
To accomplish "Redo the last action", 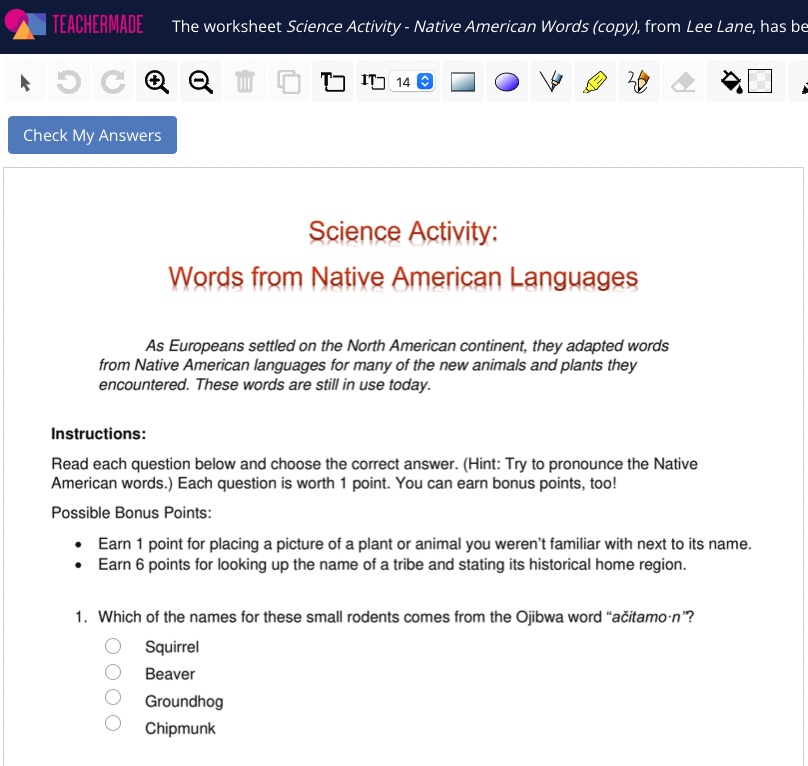I will 112,81.
